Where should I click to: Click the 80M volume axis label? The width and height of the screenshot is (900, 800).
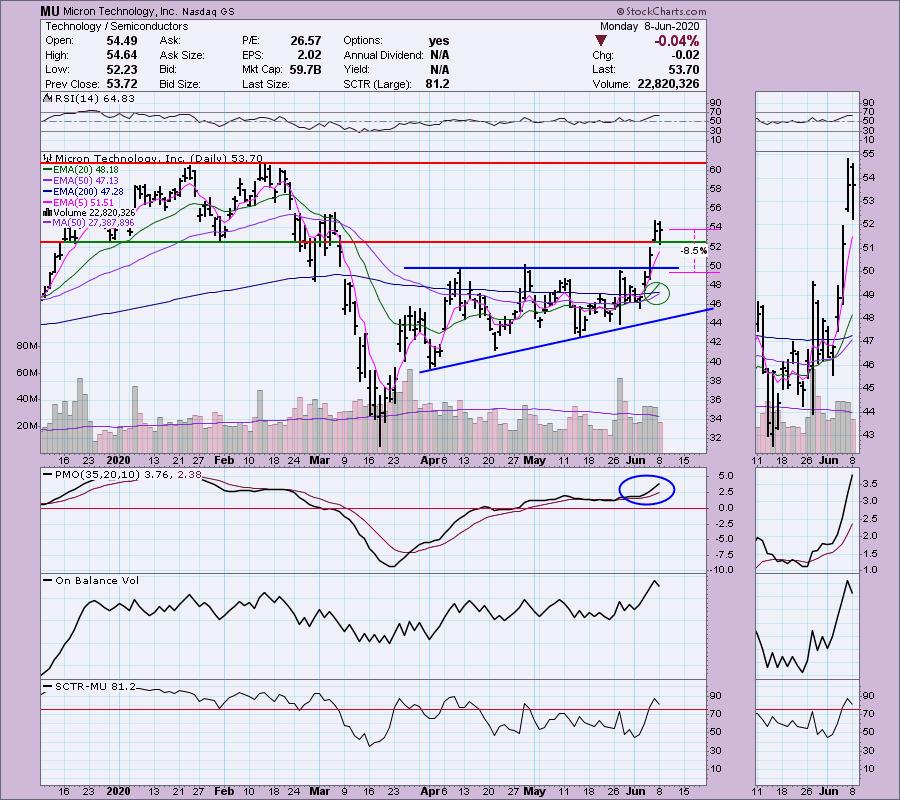28,346
